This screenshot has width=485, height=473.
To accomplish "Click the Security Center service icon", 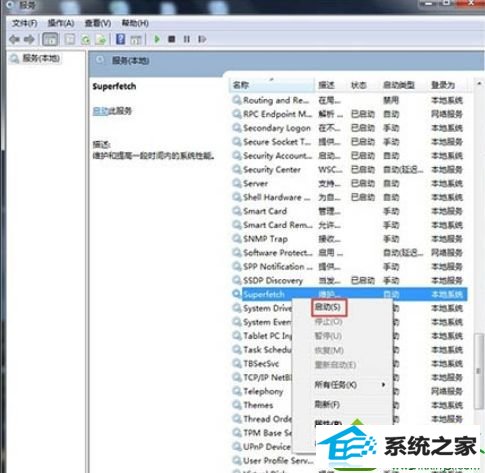I will [237, 170].
